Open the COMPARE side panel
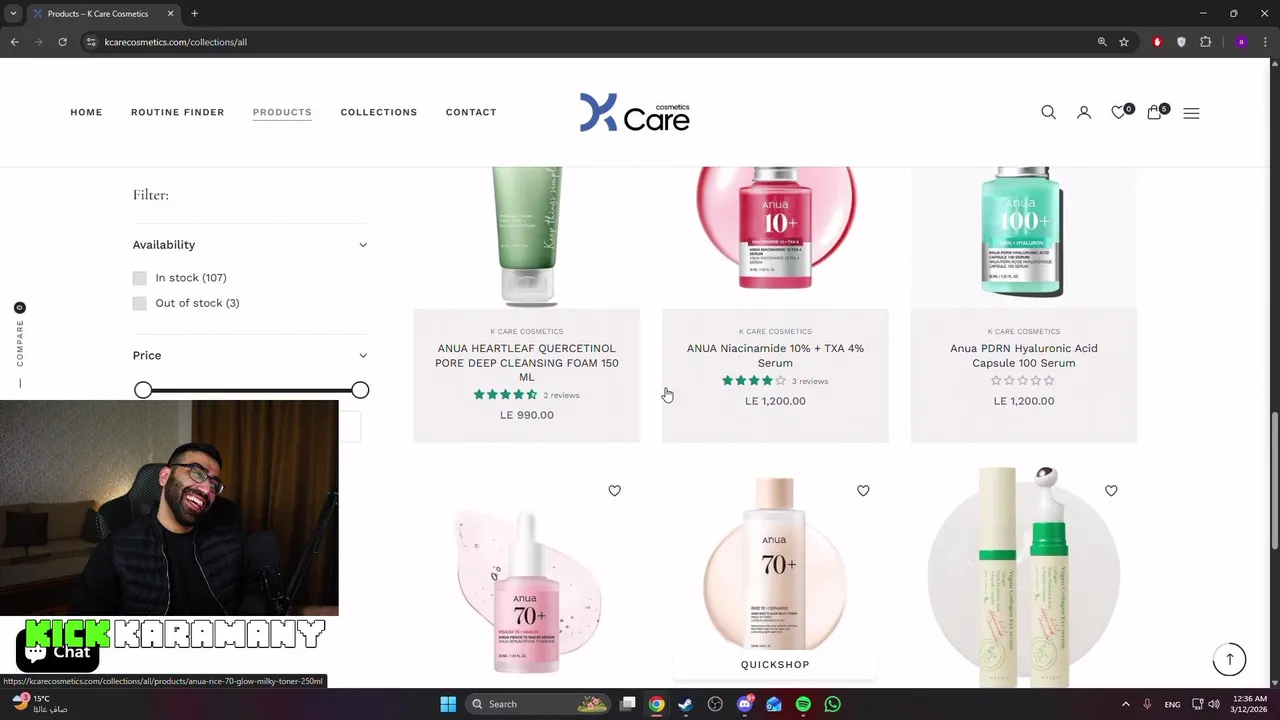 click(19, 343)
